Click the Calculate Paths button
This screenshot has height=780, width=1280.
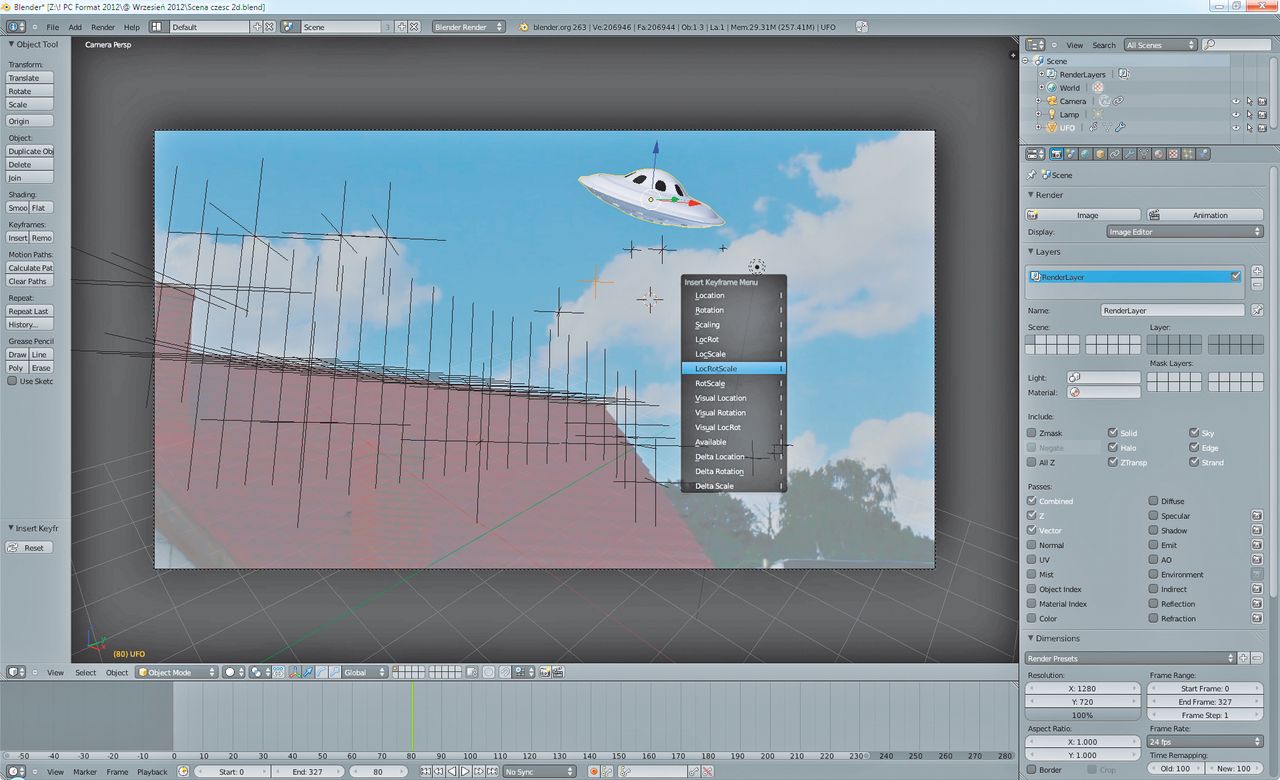tap(30, 268)
